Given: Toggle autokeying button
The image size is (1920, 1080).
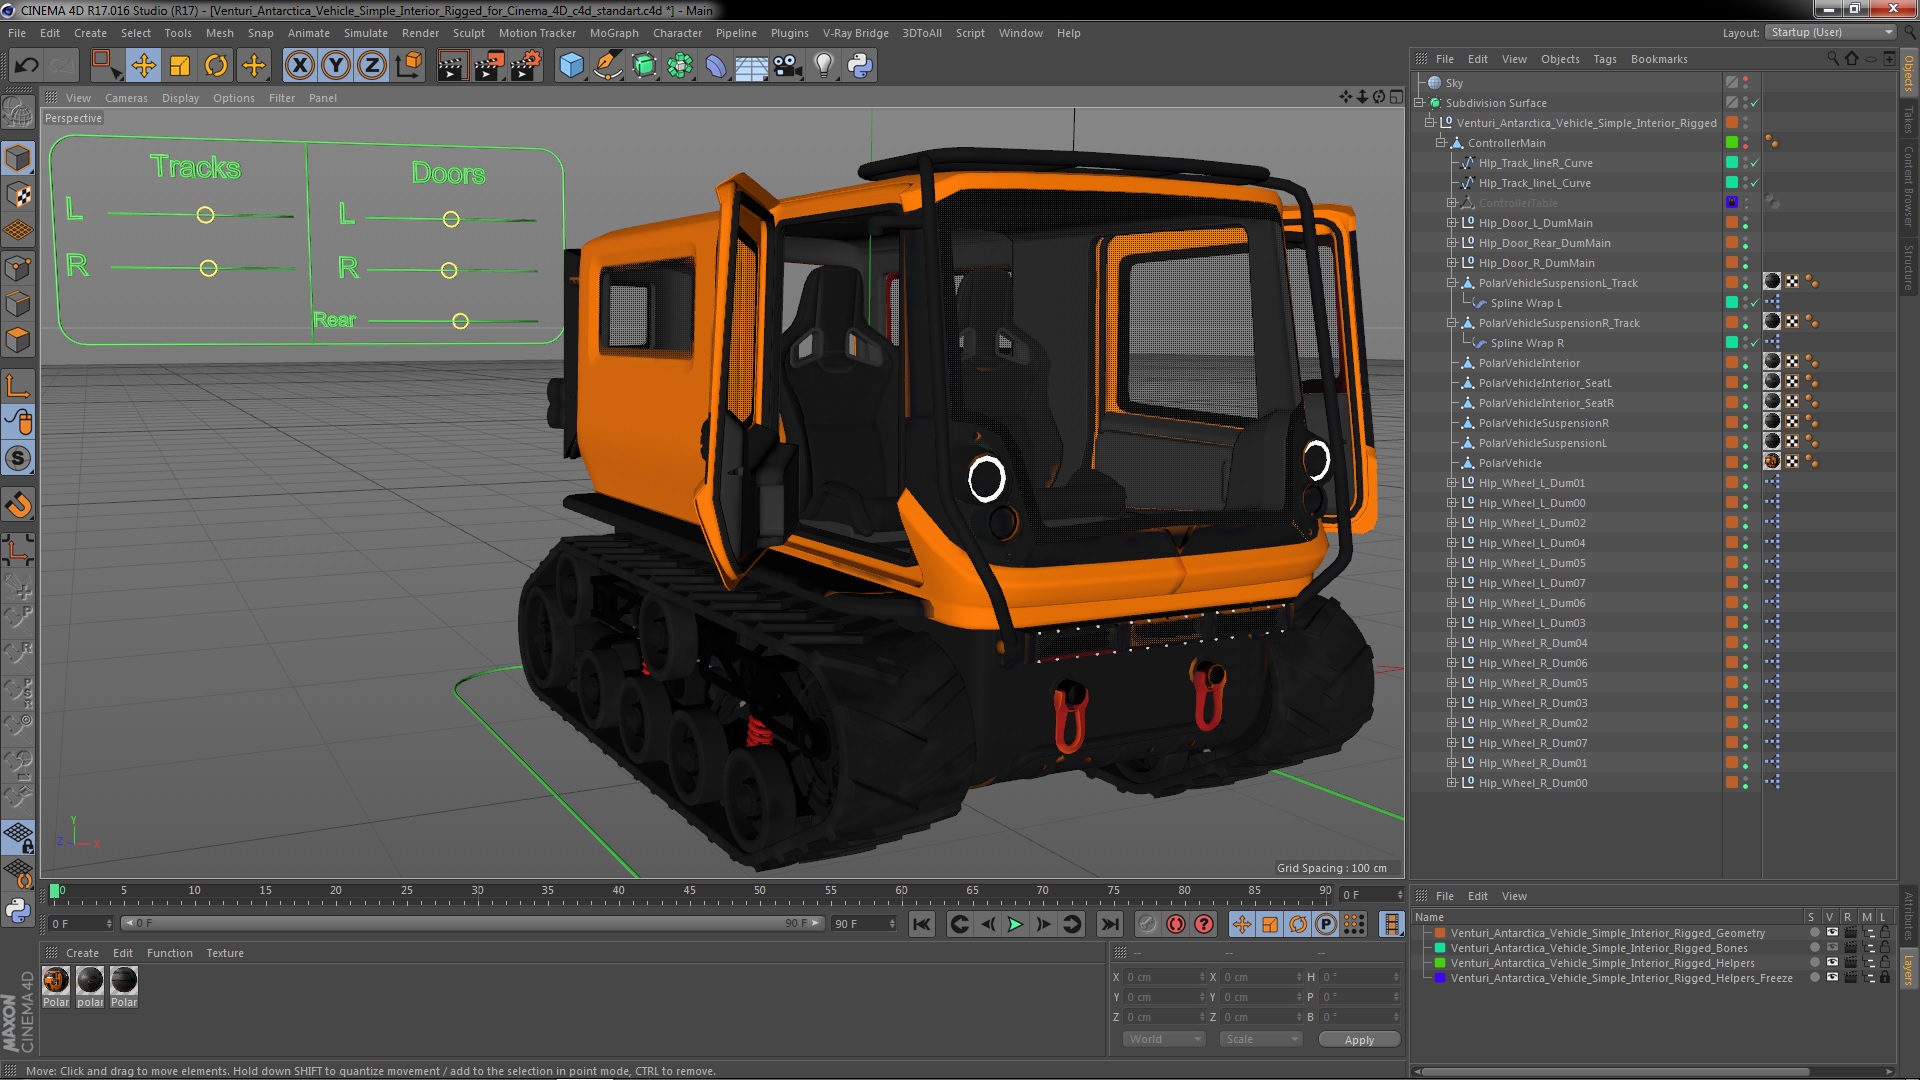Looking at the screenshot, I should tap(1176, 924).
